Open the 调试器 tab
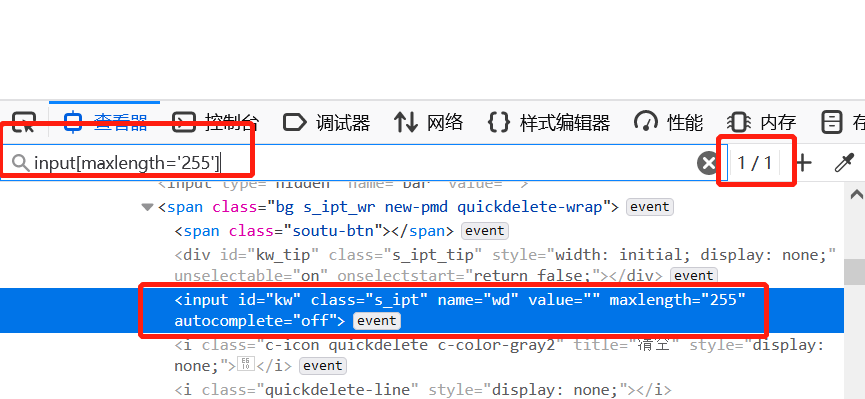 [x=326, y=122]
